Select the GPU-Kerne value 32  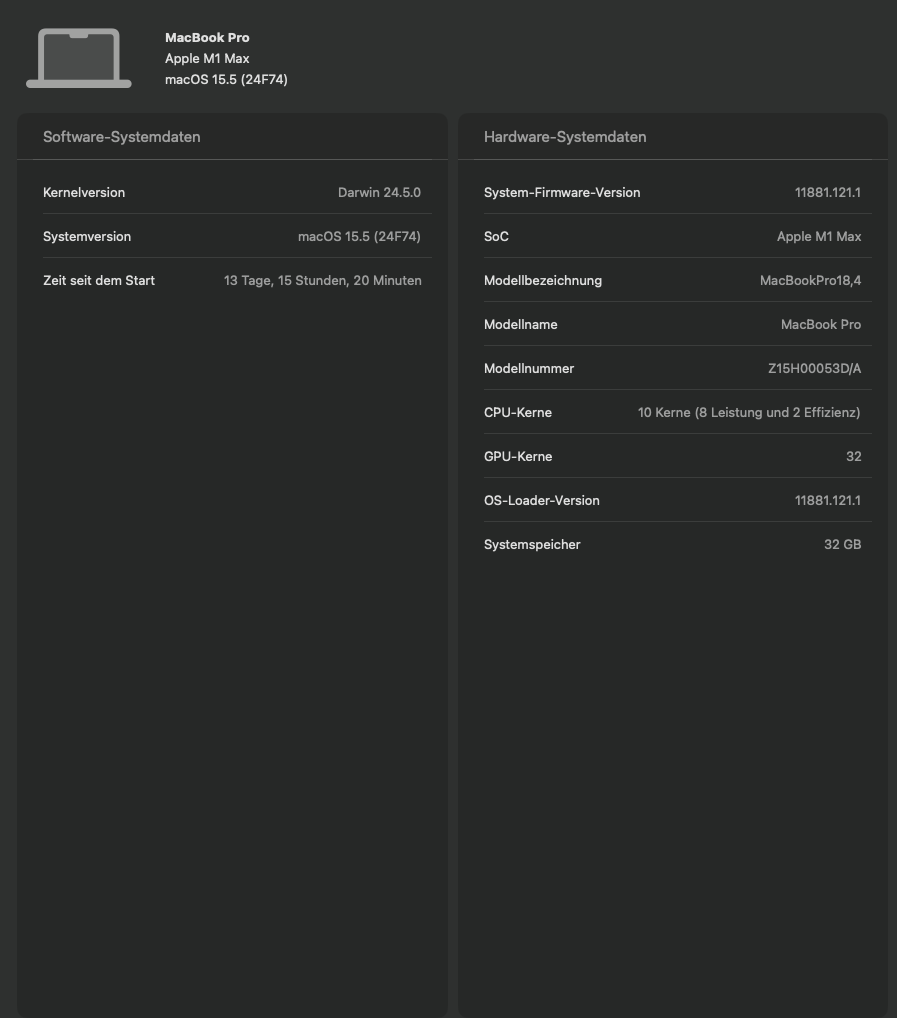click(x=854, y=457)
